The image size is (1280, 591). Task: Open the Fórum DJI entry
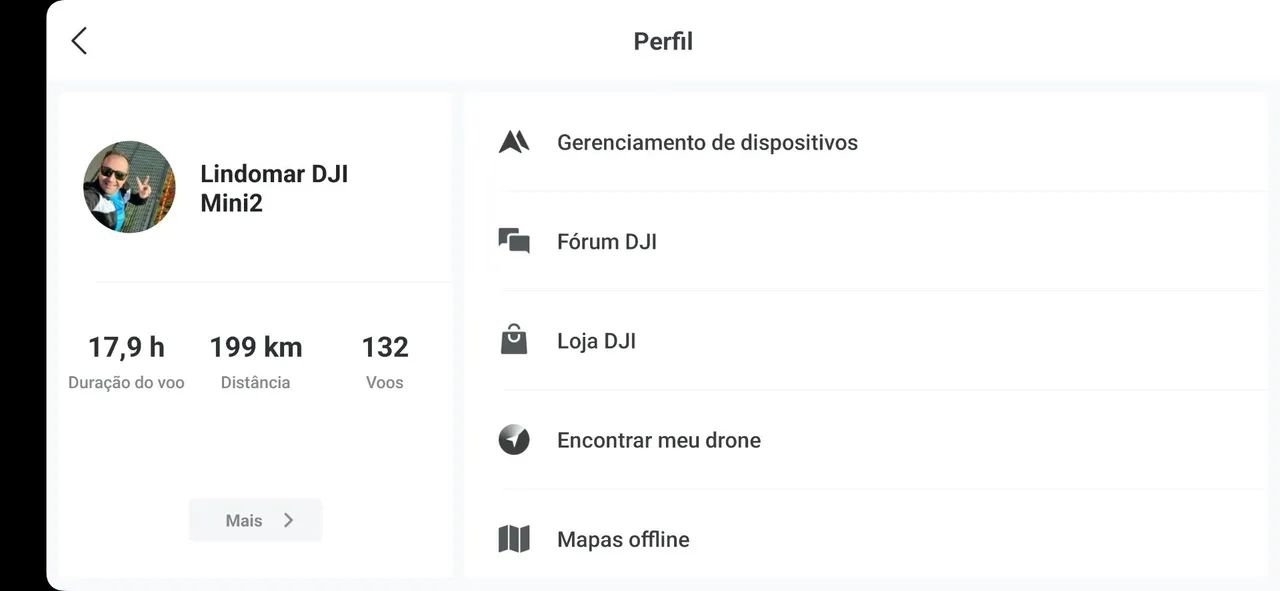click(x=606, y=241)
